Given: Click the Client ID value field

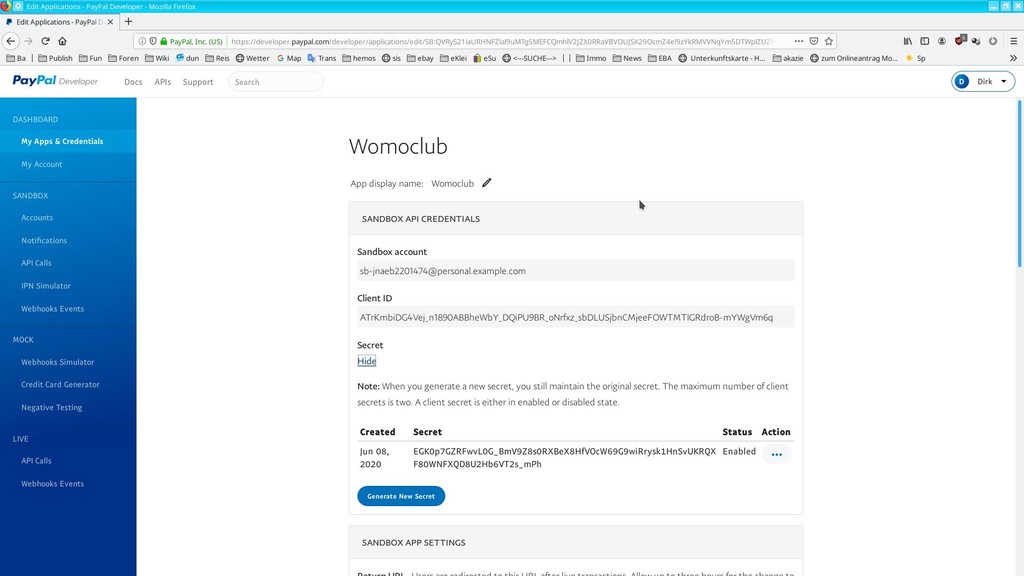Looking at the screenshot, I should click(575, 317).
